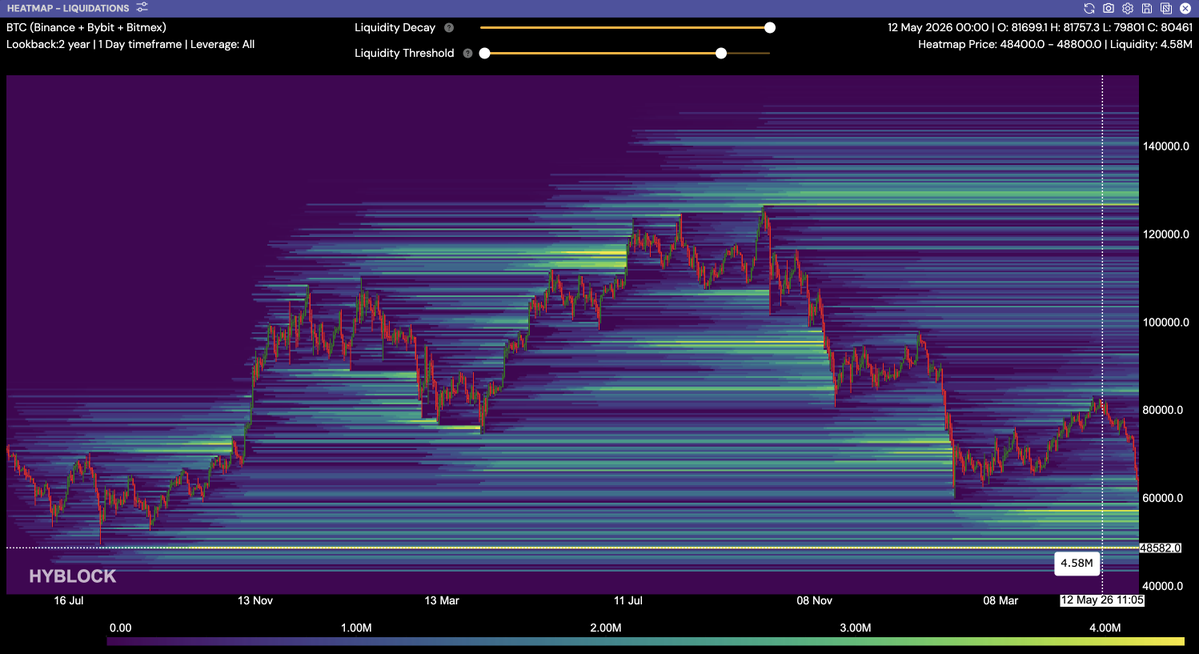Screen dimensions: 1199x654
Task: Click Liquidity Threshold right slider handle
Action: (x=721, y=54)
